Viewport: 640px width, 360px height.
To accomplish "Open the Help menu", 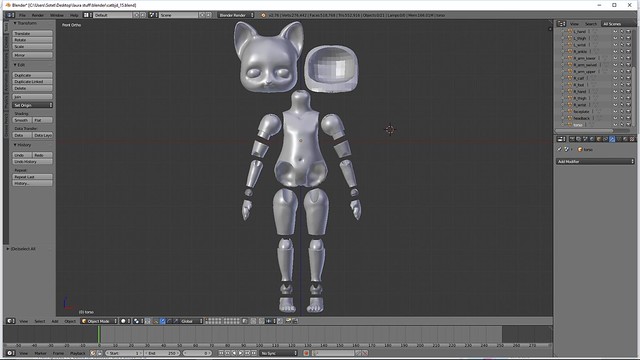I will coord(74,15).
